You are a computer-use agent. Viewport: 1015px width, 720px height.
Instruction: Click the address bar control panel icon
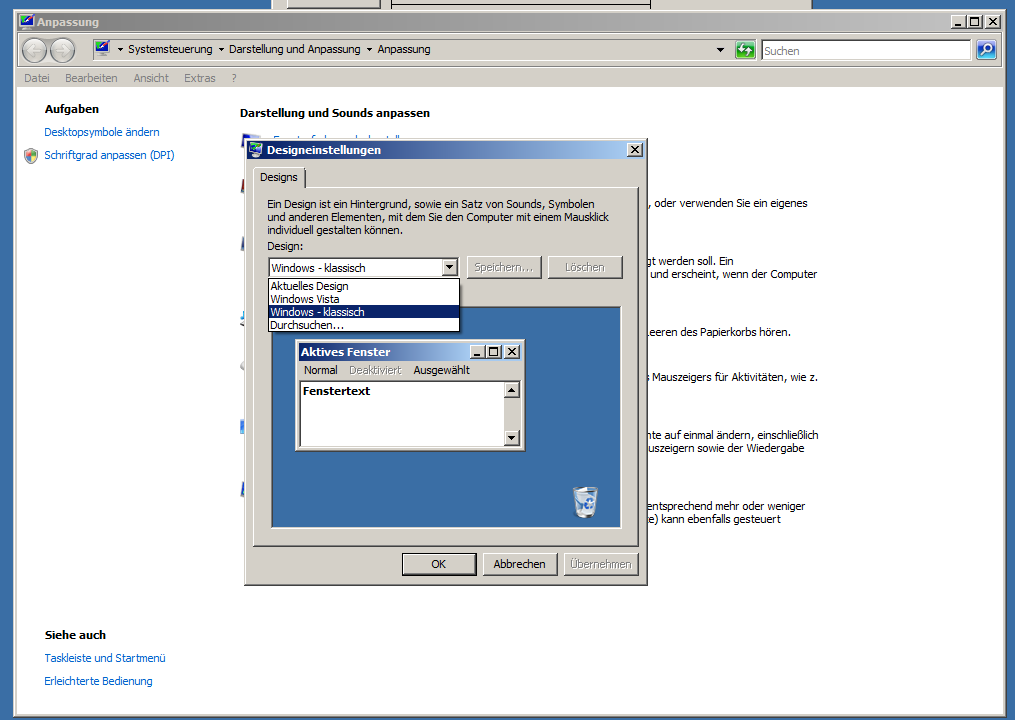point(102,49)
